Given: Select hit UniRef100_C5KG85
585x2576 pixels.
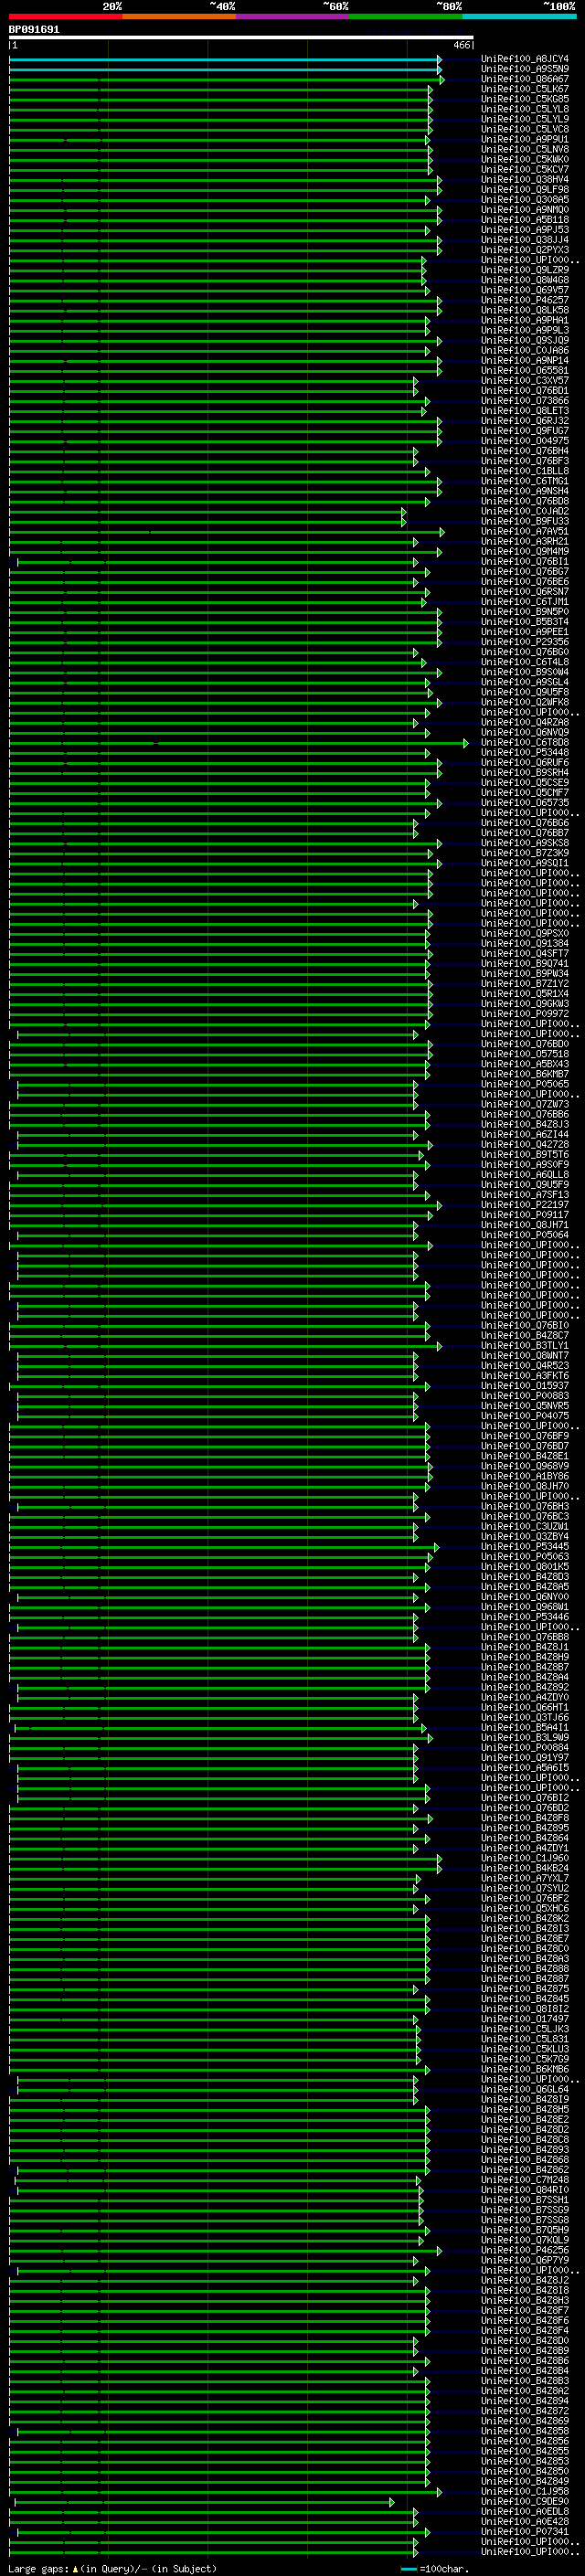Looking at the screenshot, I should point(525,99).
